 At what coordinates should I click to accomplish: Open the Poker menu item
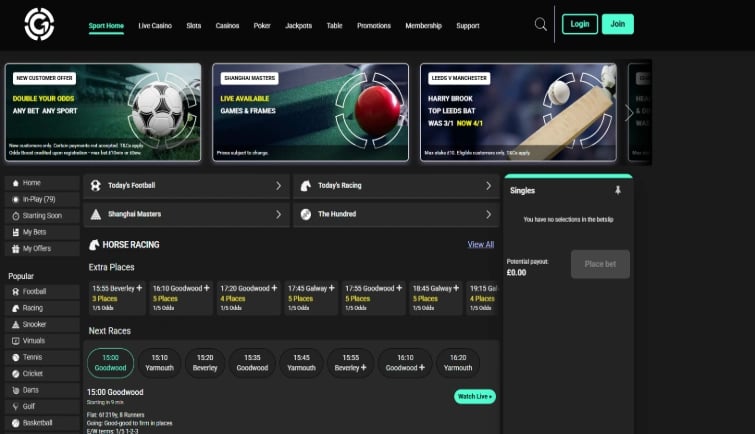point(262,26)
